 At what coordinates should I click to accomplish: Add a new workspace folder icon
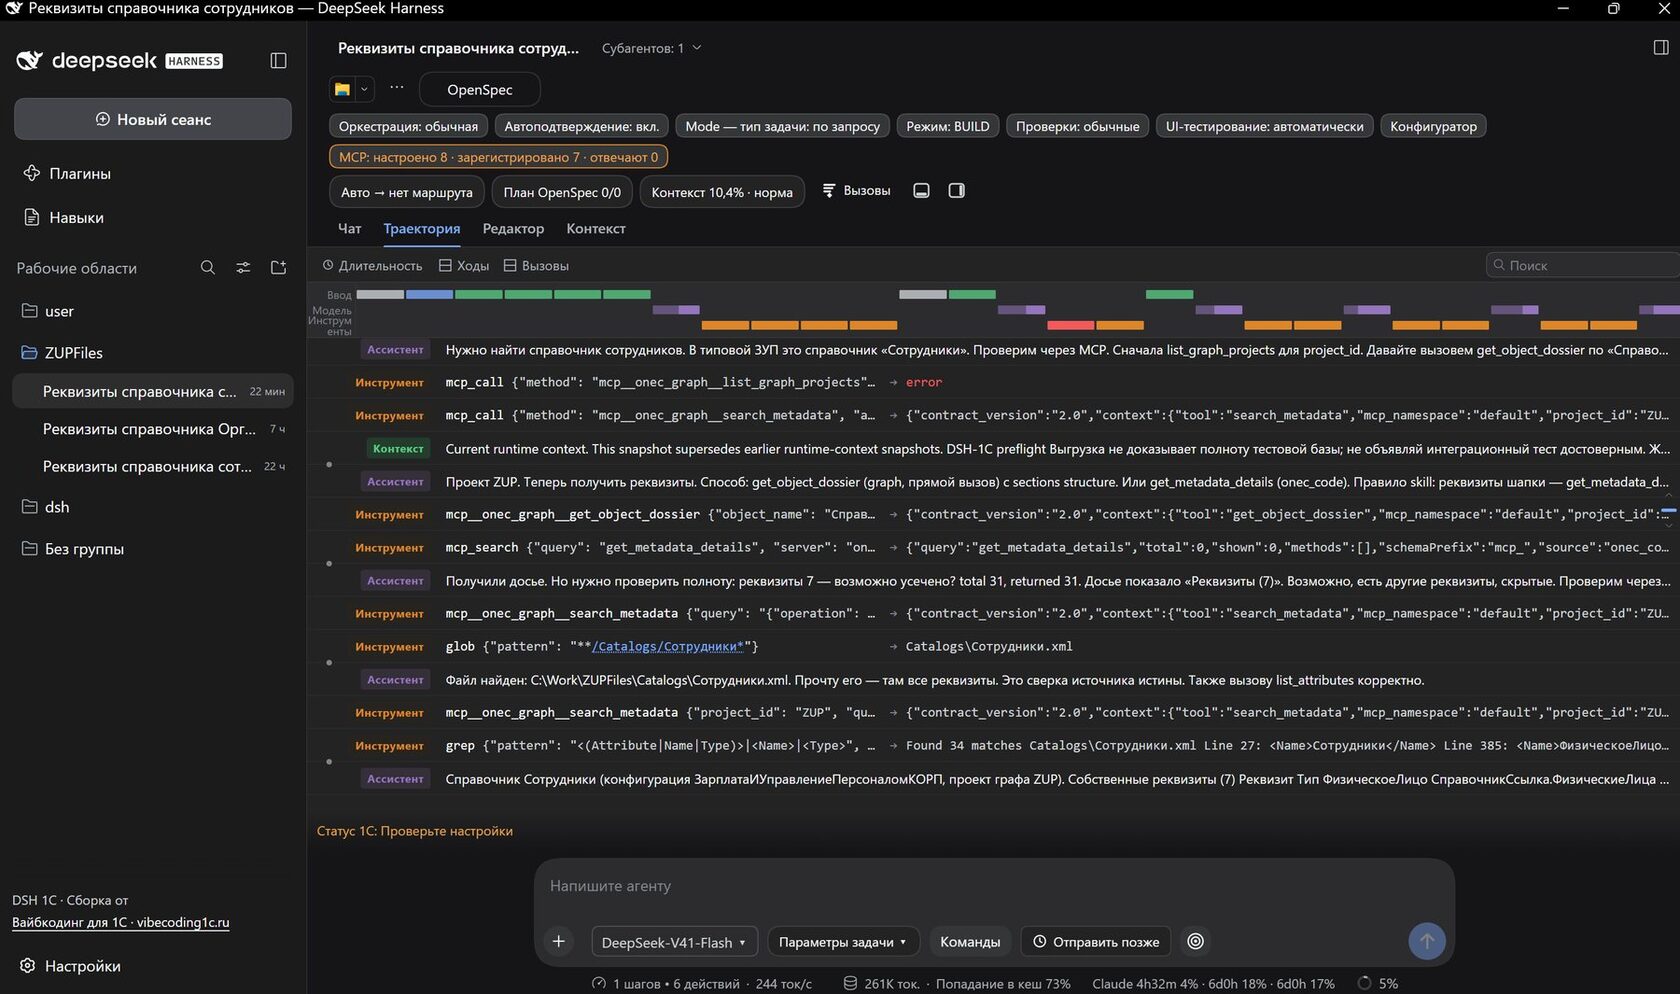279,268
